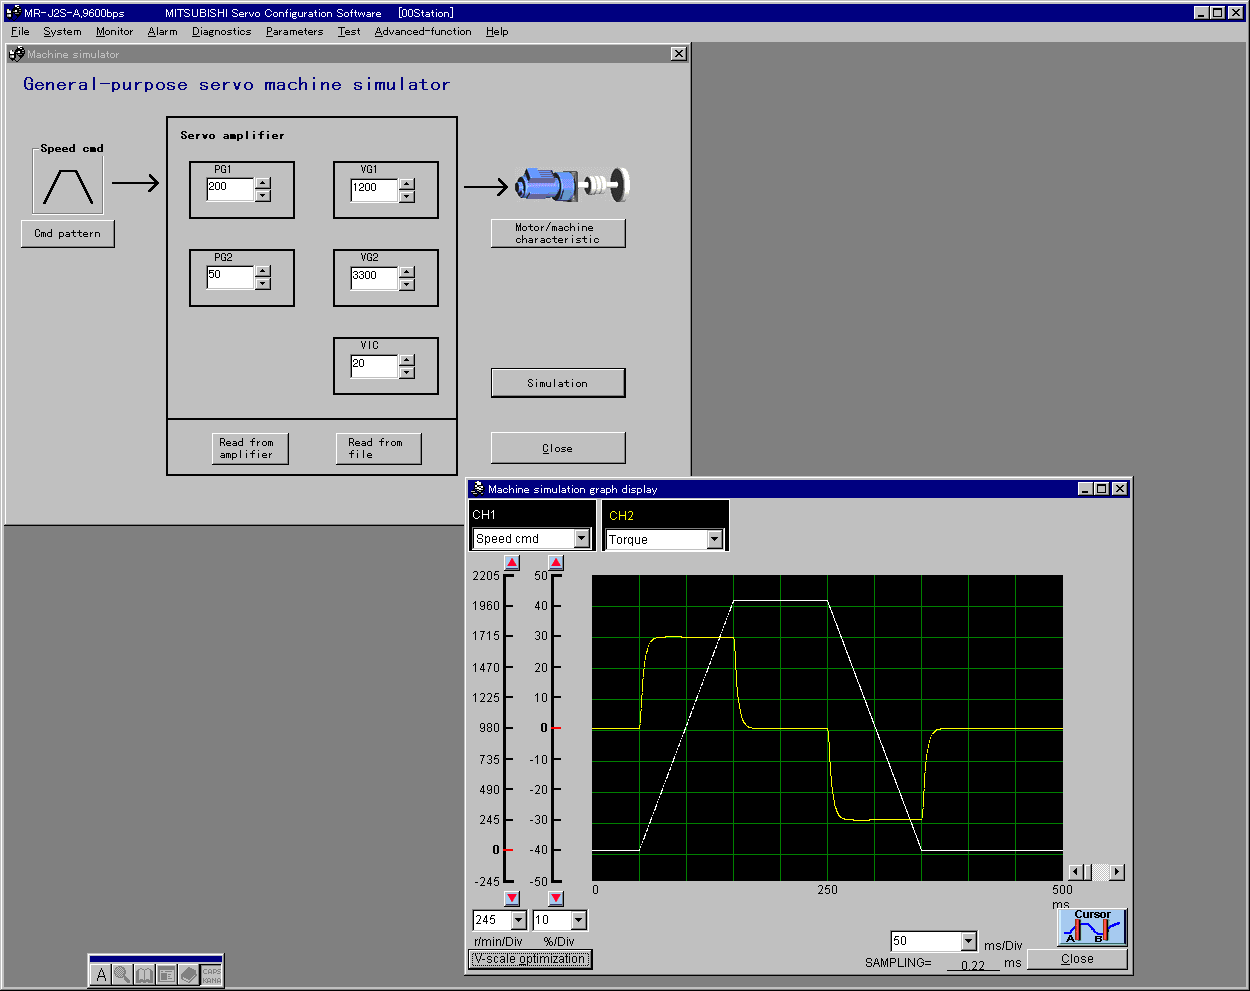Click Motor/machine characteristic button
Viewport: 1250px width, 991px height.
point(558,233)
